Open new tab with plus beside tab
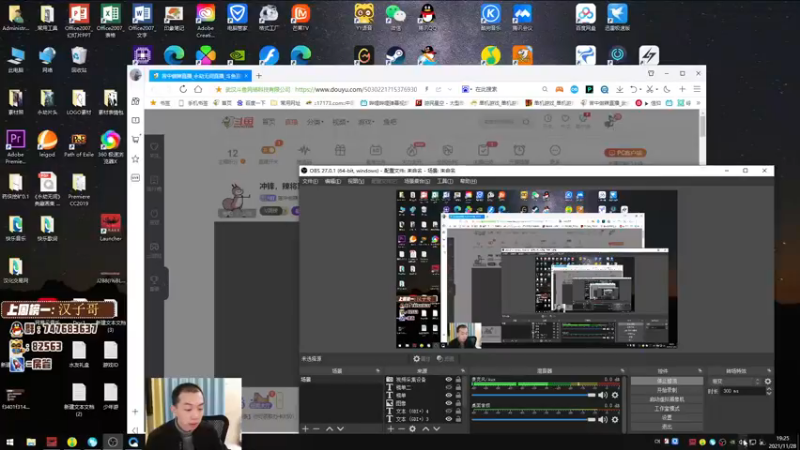The width and height of the screenshot is (800, 450). [x=259, y=76]
